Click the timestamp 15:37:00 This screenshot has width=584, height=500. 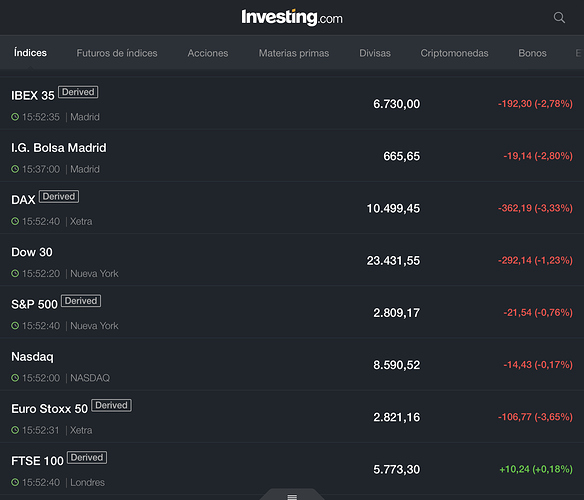pos(41,169)
